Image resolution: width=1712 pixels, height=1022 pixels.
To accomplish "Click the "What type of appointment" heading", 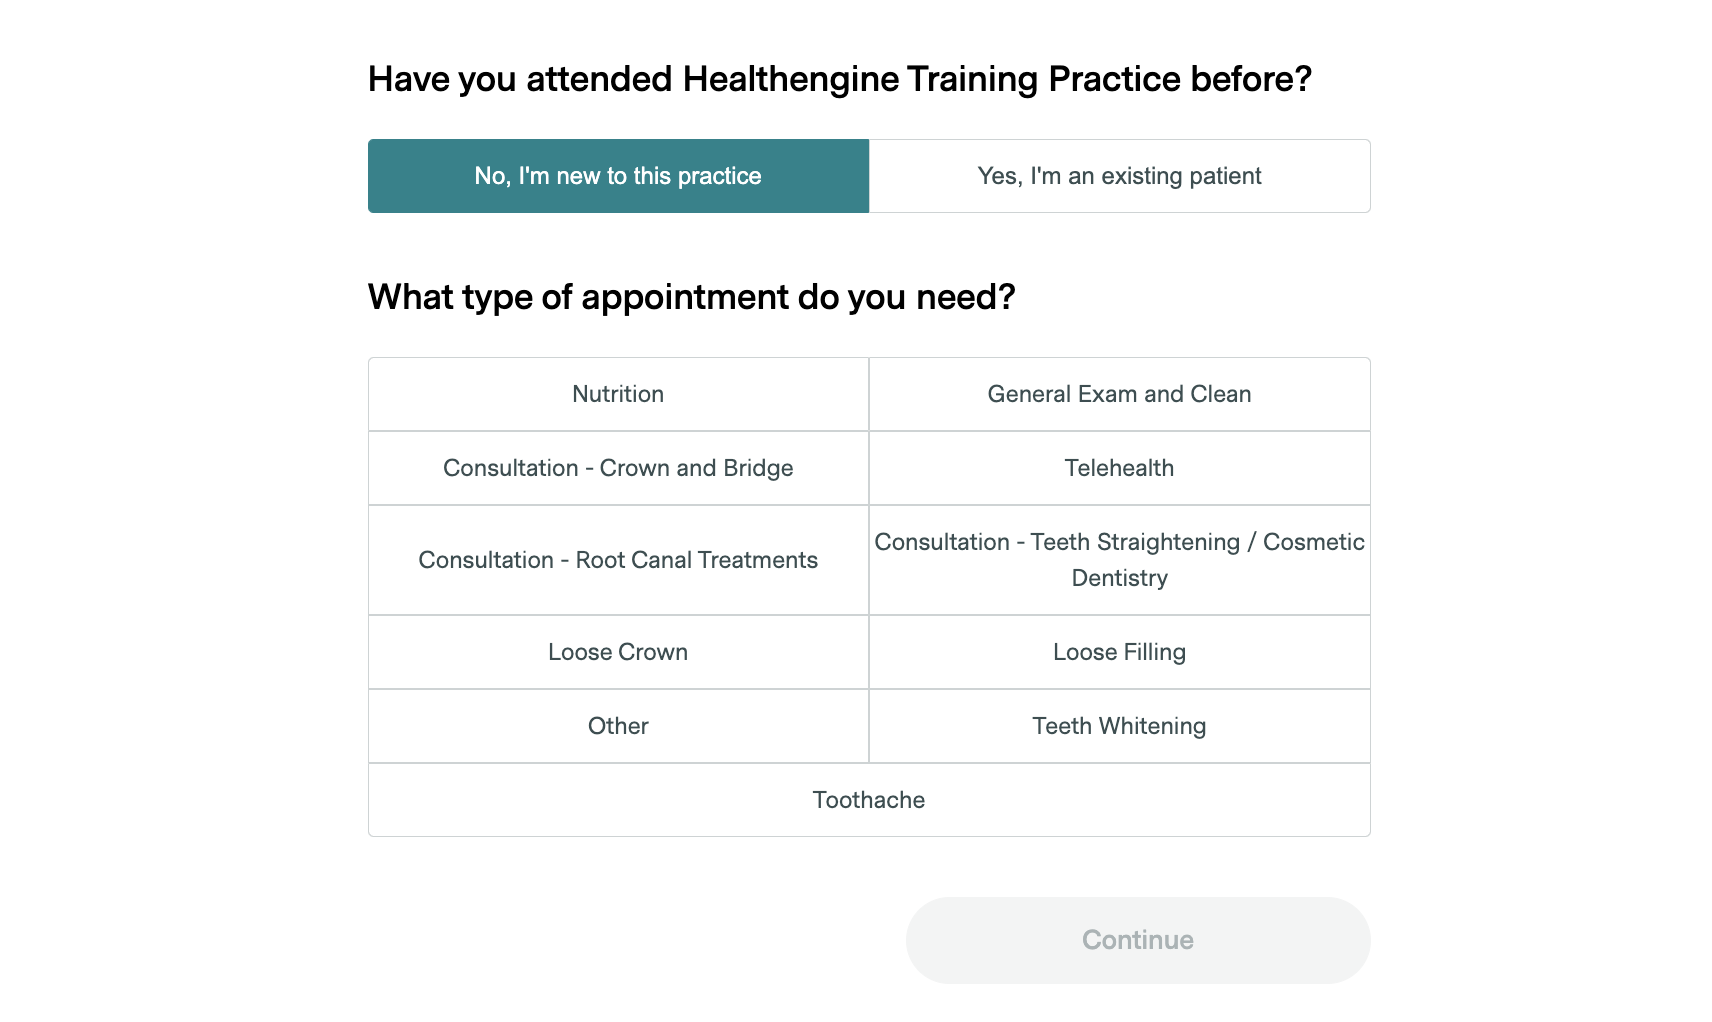I will [x=691, y=297].
